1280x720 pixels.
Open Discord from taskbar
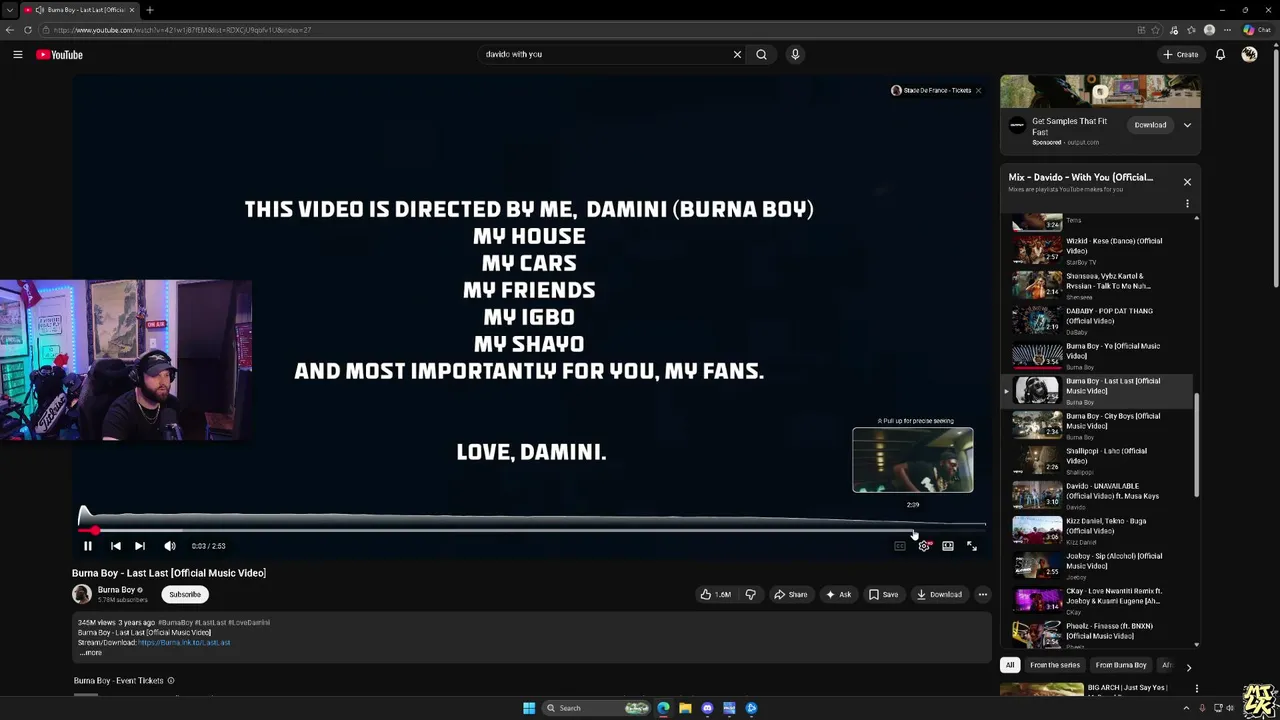tap(707, 708)
